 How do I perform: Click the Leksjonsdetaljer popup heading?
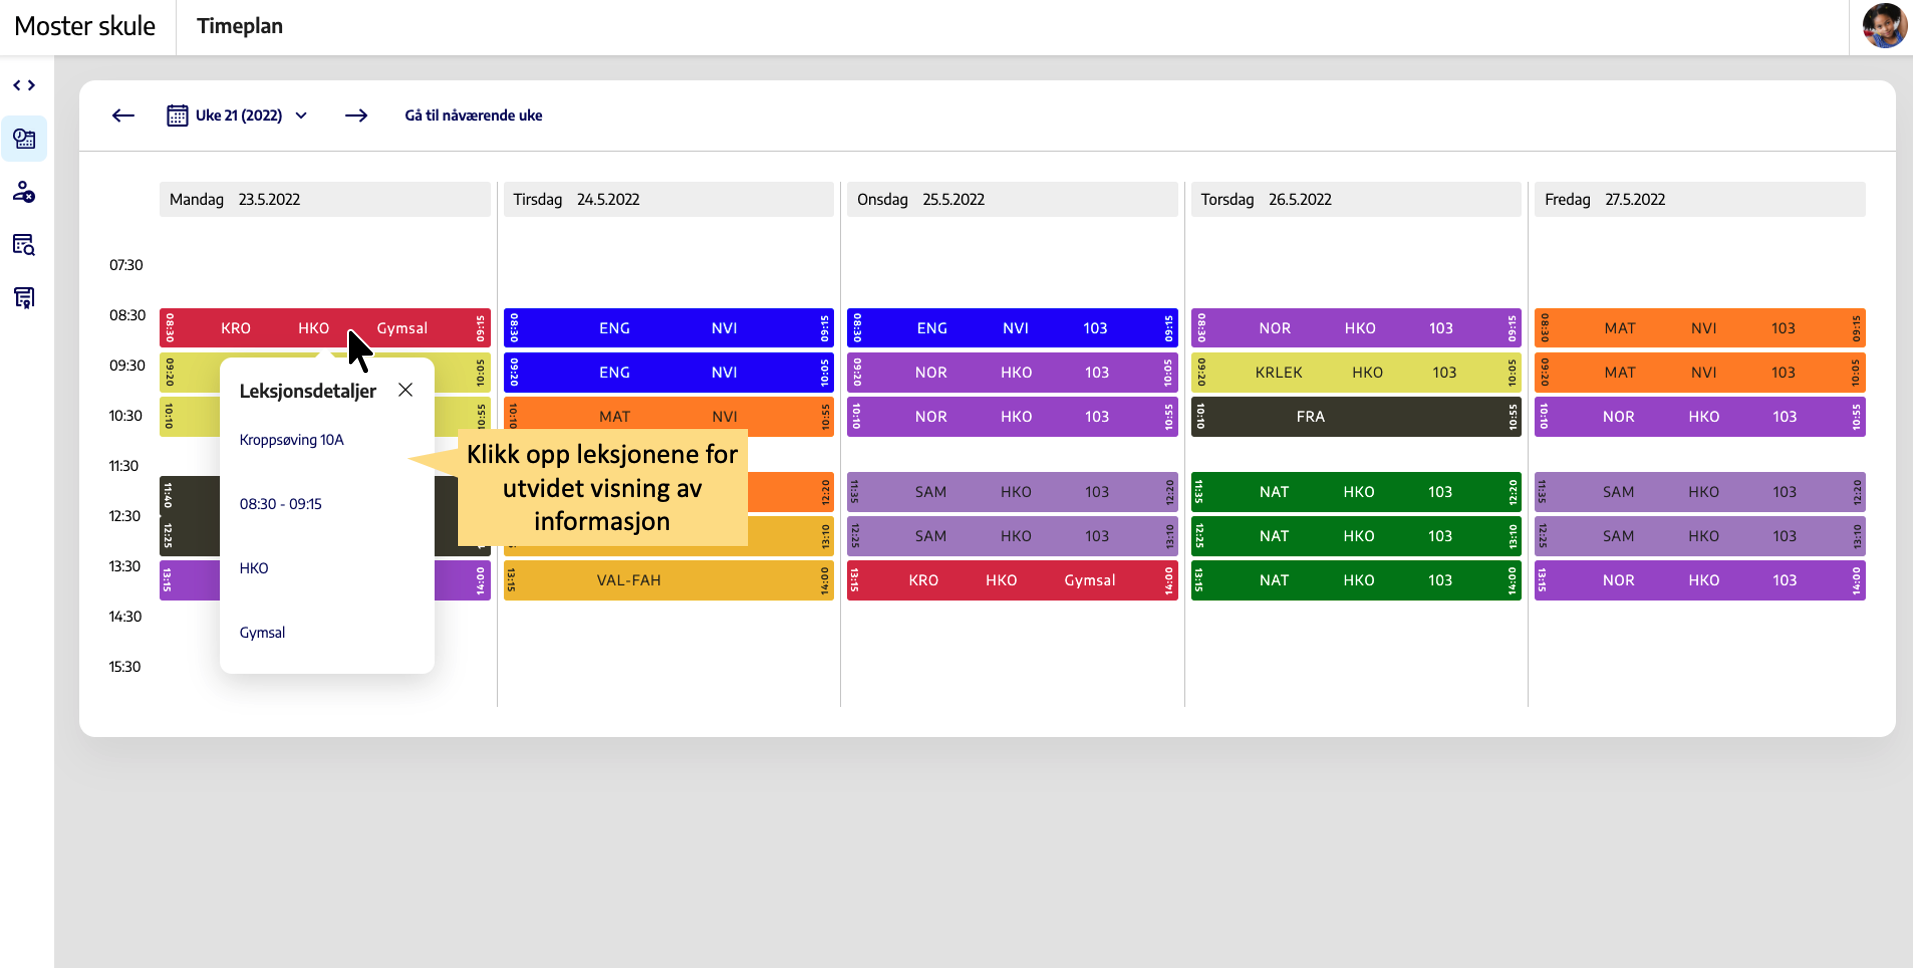308,391
